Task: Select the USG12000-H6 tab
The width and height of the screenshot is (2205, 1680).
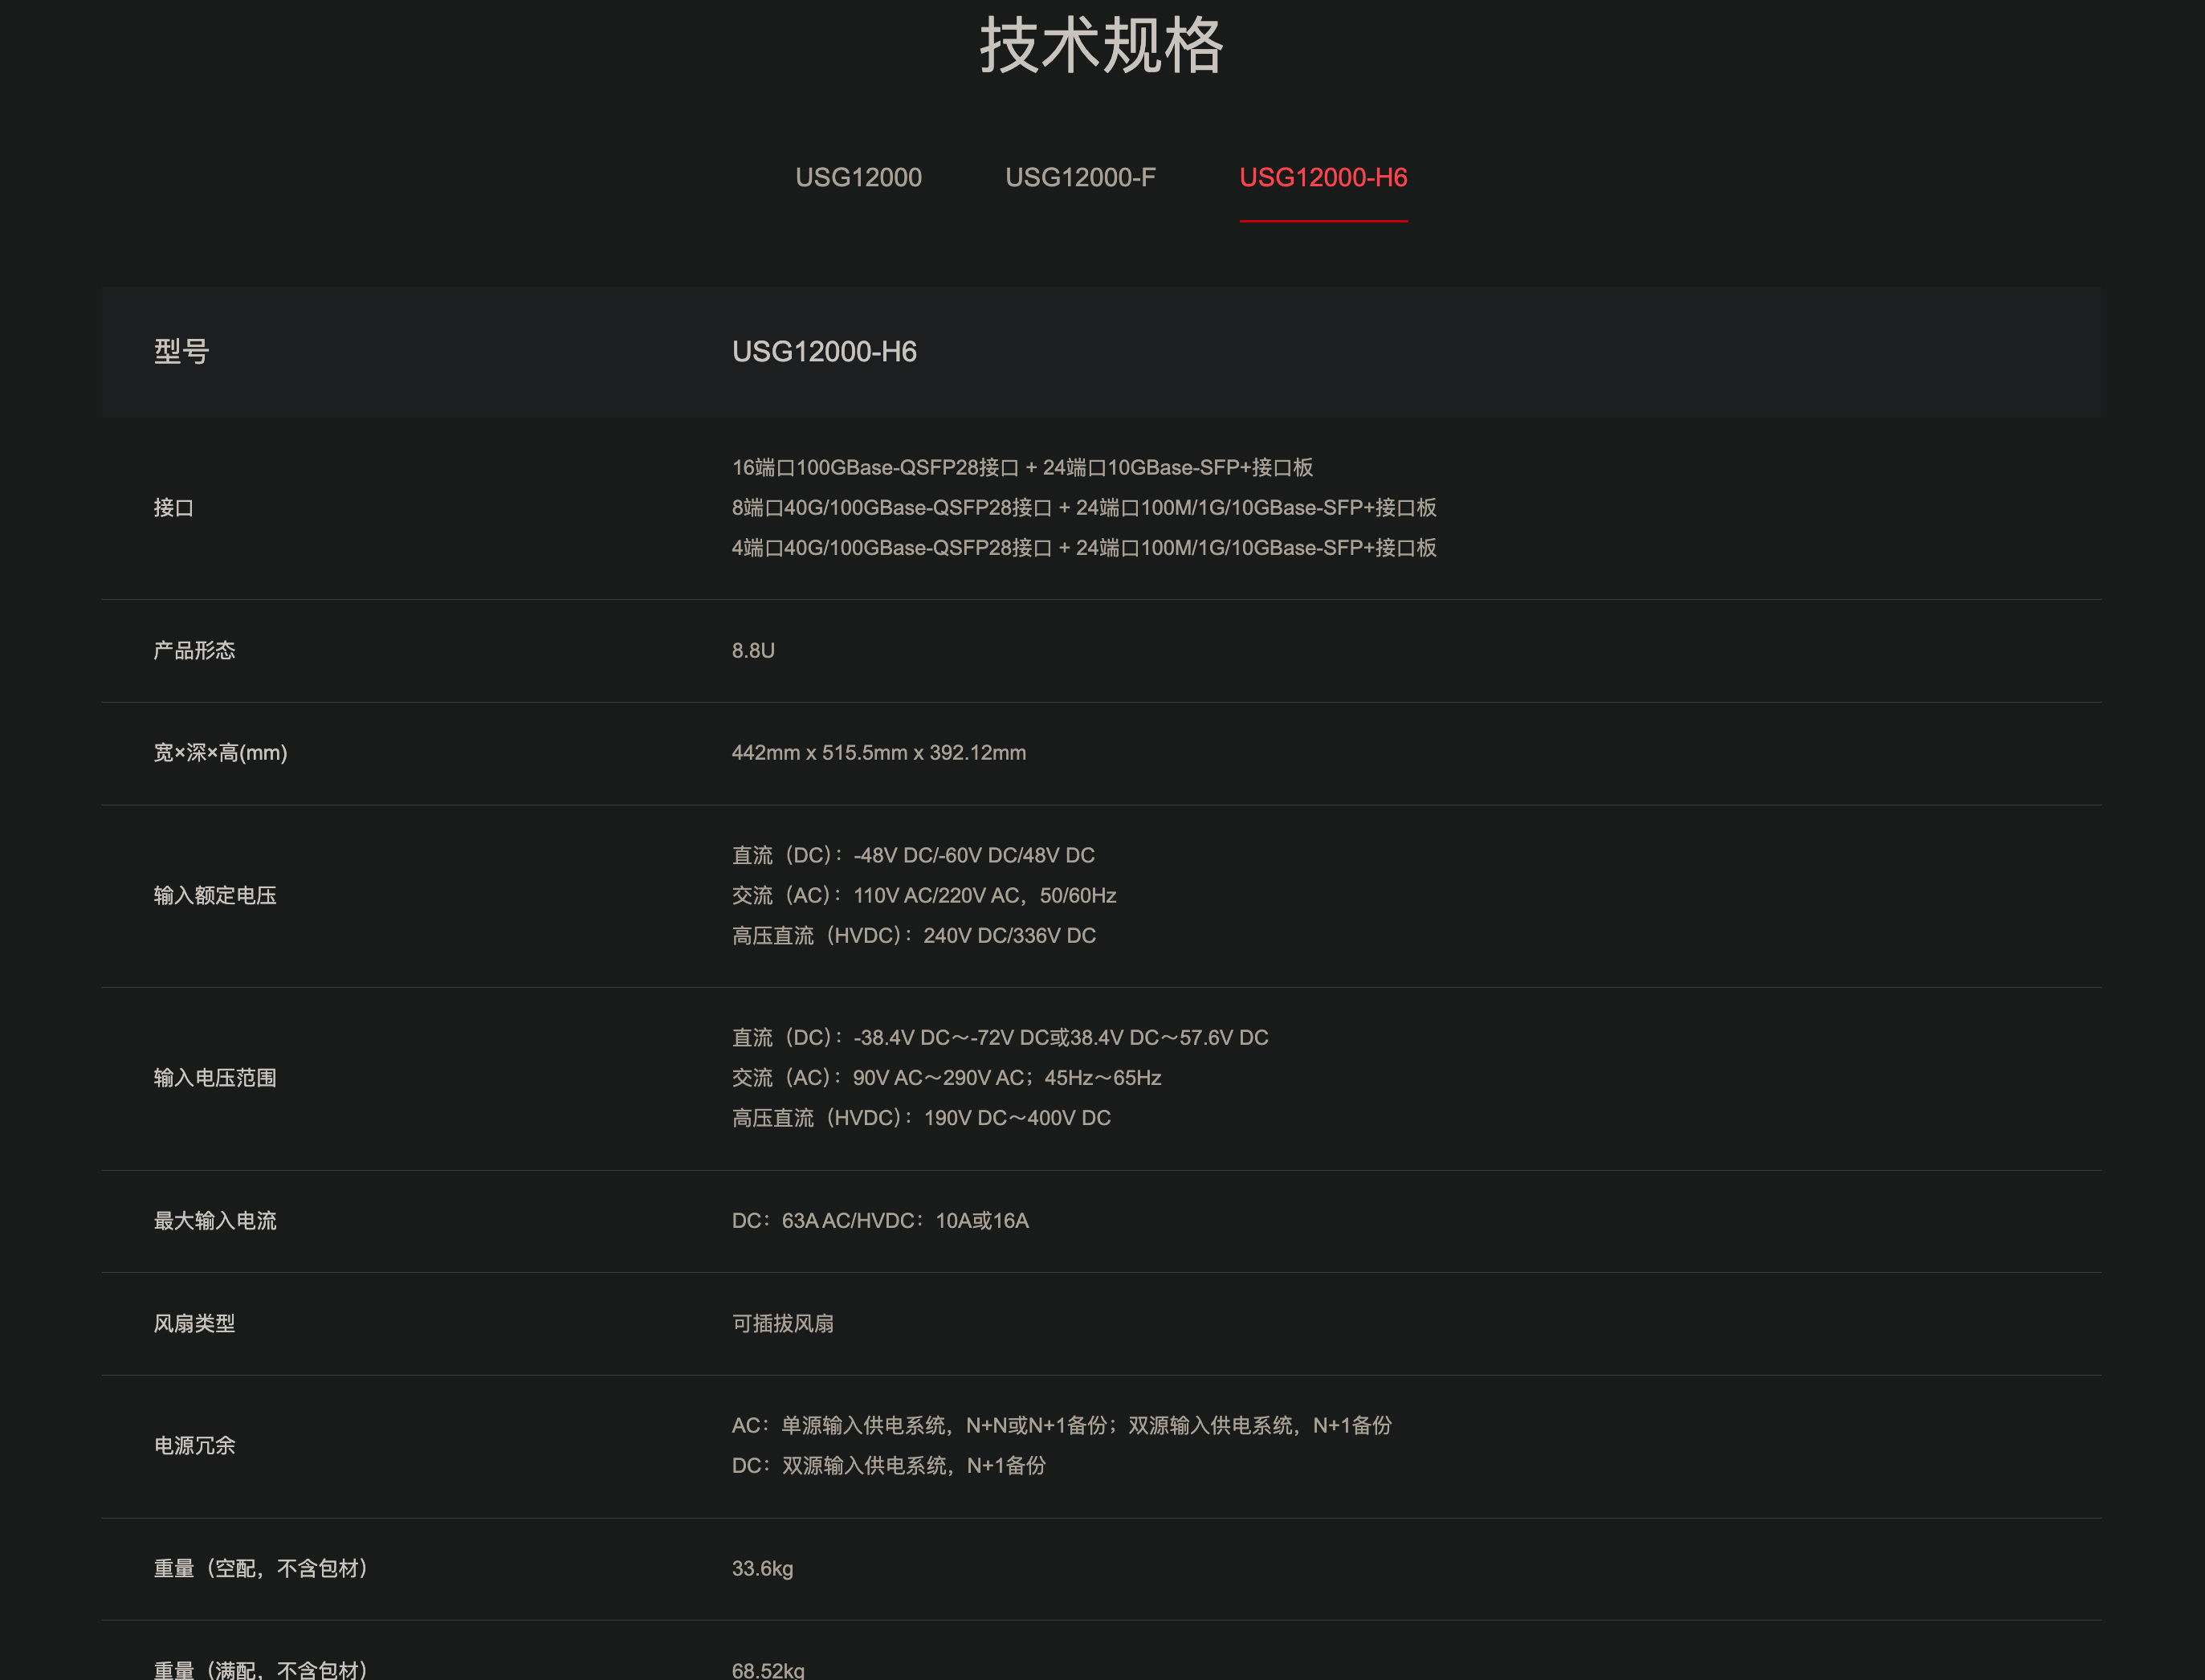Action: coord(1322,177)
